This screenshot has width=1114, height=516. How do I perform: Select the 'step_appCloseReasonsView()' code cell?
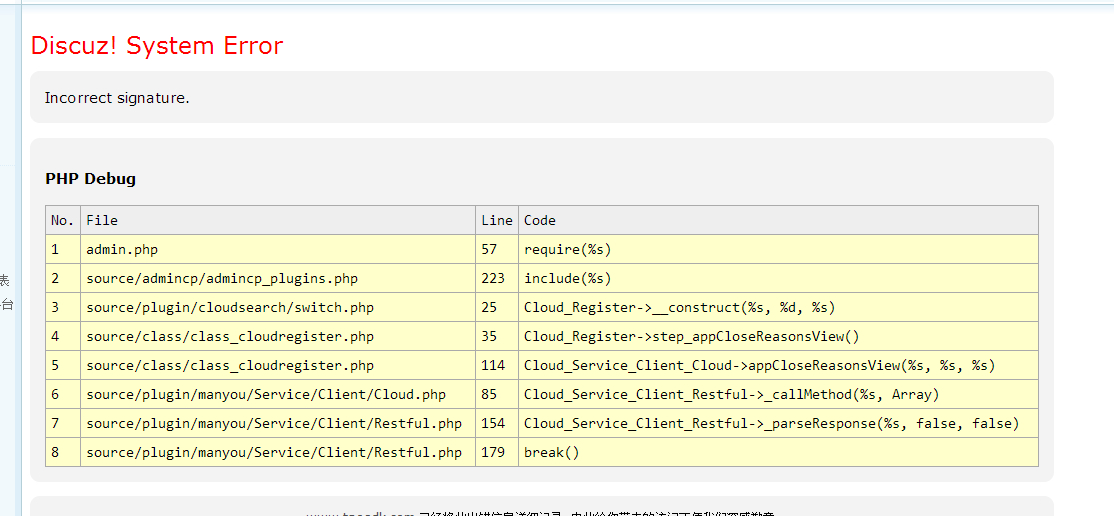point(778,336)
